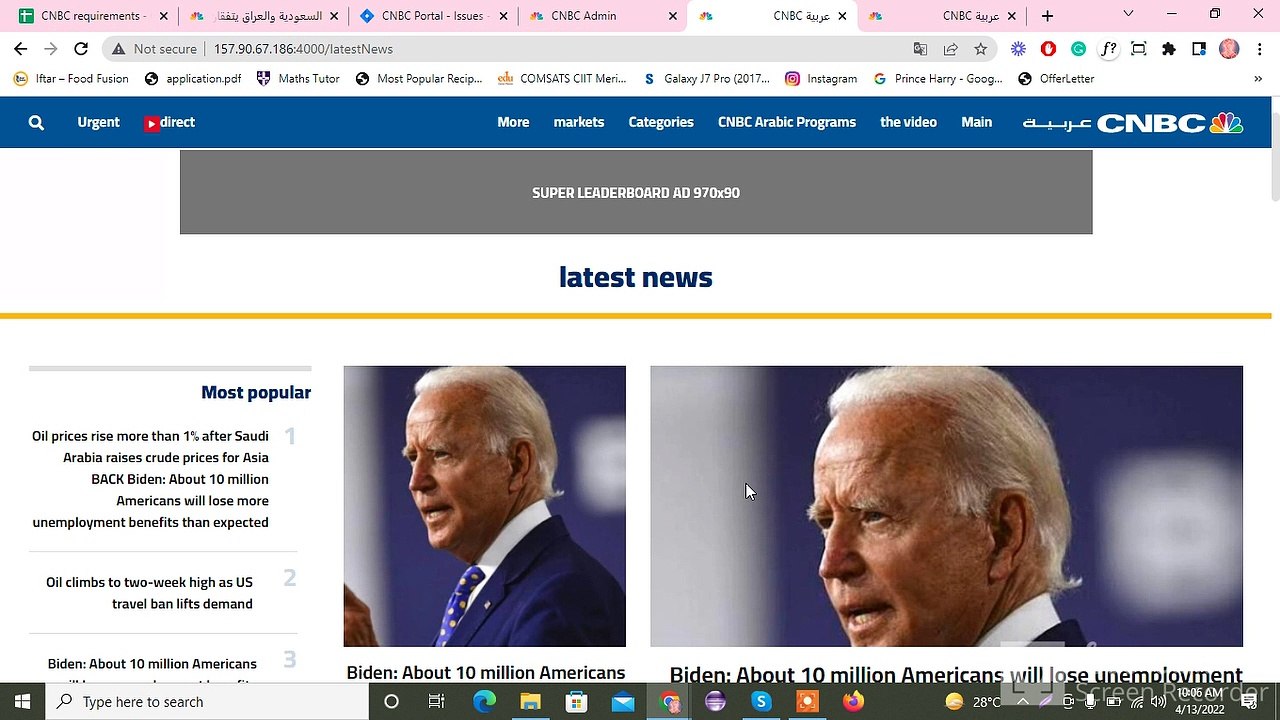1280x720 pixels.
Task: Open the weather widget showing 28°C
Action: [x=972, y=702]
